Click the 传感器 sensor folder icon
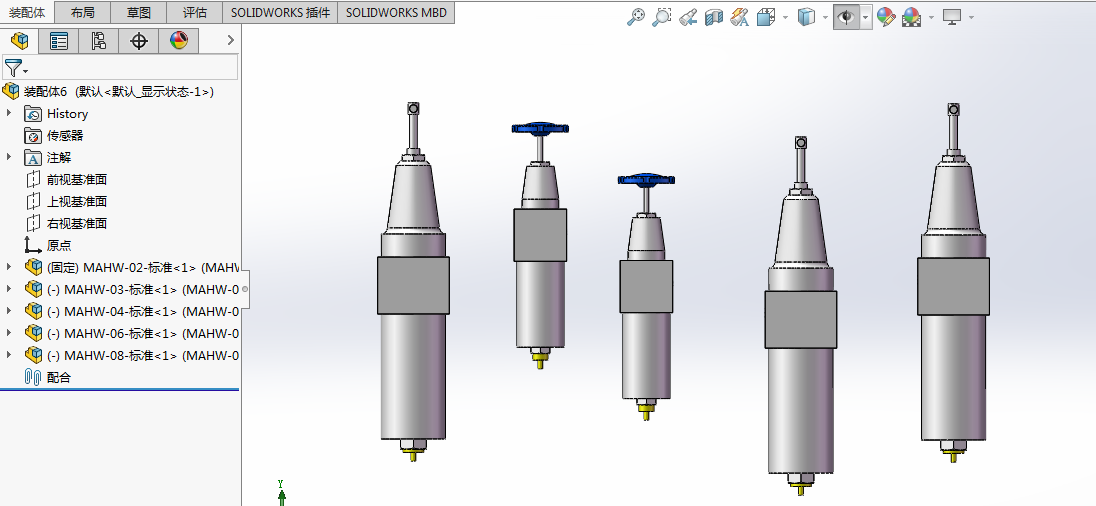Screen dimensions: 1096x506 click(33, 136)
